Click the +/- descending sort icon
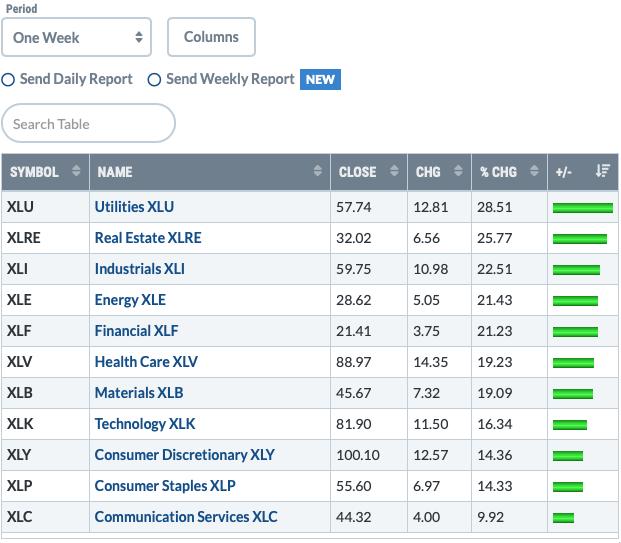This screenshot has height=543, width=621. pyautogui.click(x=602, y=171)
